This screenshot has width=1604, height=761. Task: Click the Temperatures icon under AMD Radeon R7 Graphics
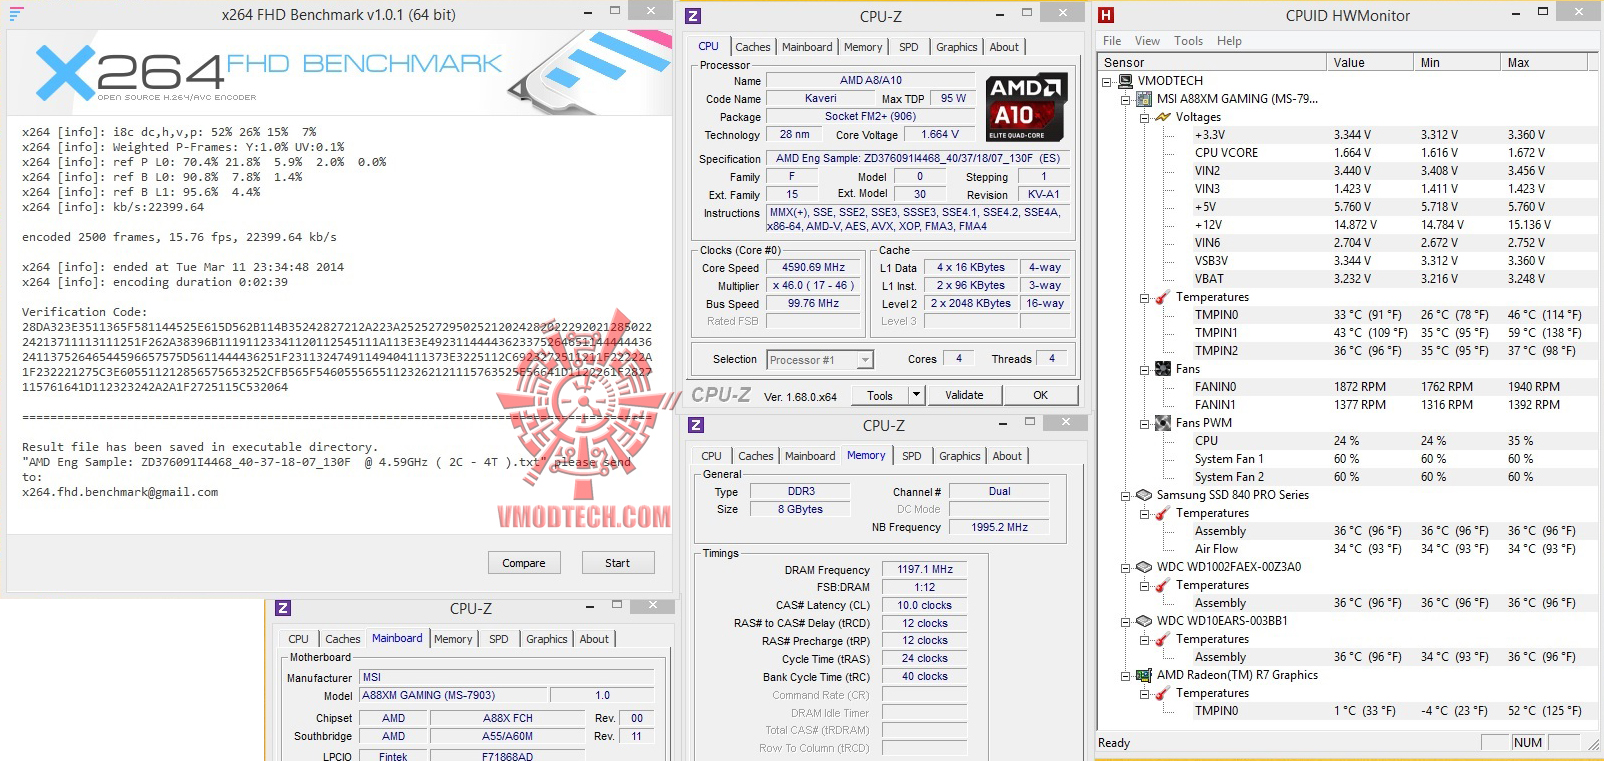click(x=1163, y=693)
